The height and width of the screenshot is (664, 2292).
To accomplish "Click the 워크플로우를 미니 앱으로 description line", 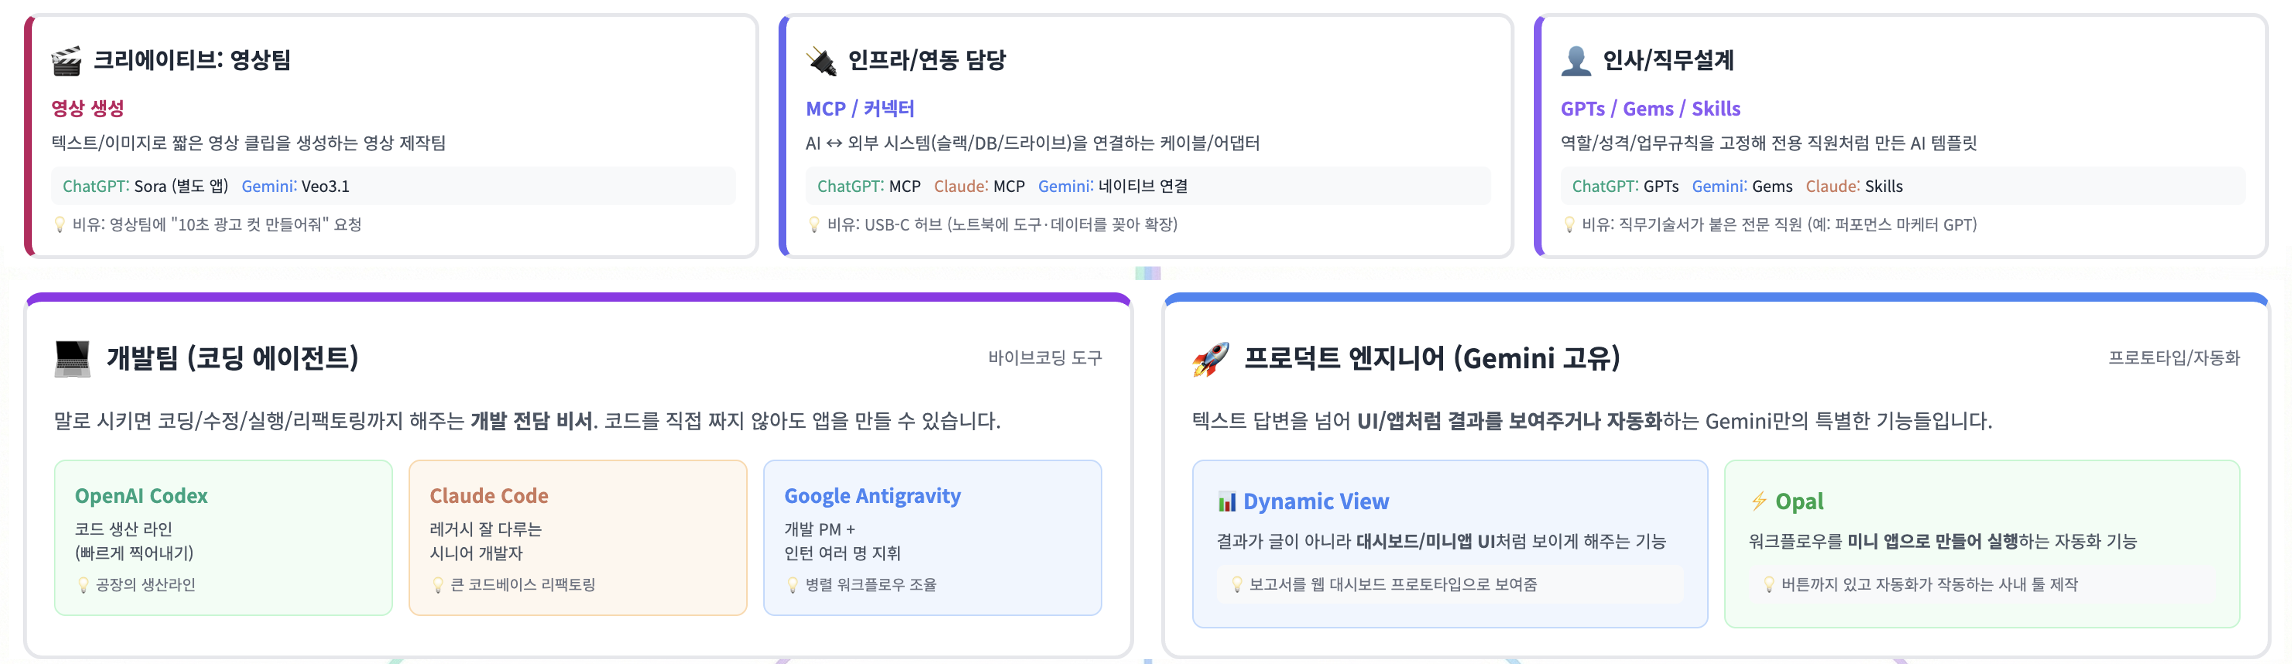I will coord(1943,541).
